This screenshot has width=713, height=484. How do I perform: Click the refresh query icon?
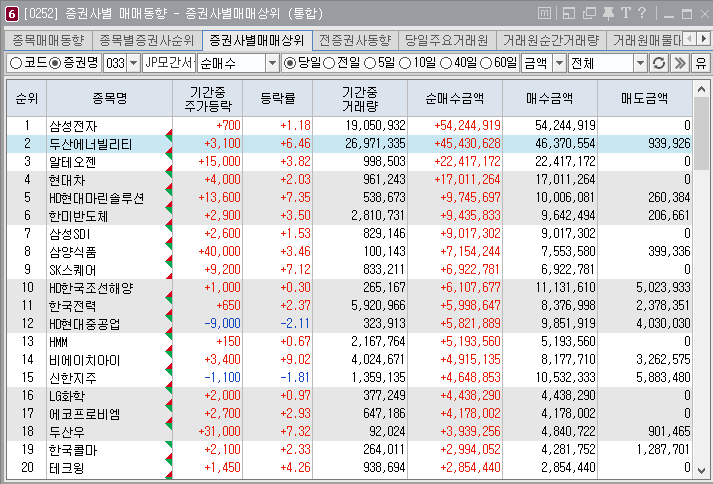[x=659, y=63]
